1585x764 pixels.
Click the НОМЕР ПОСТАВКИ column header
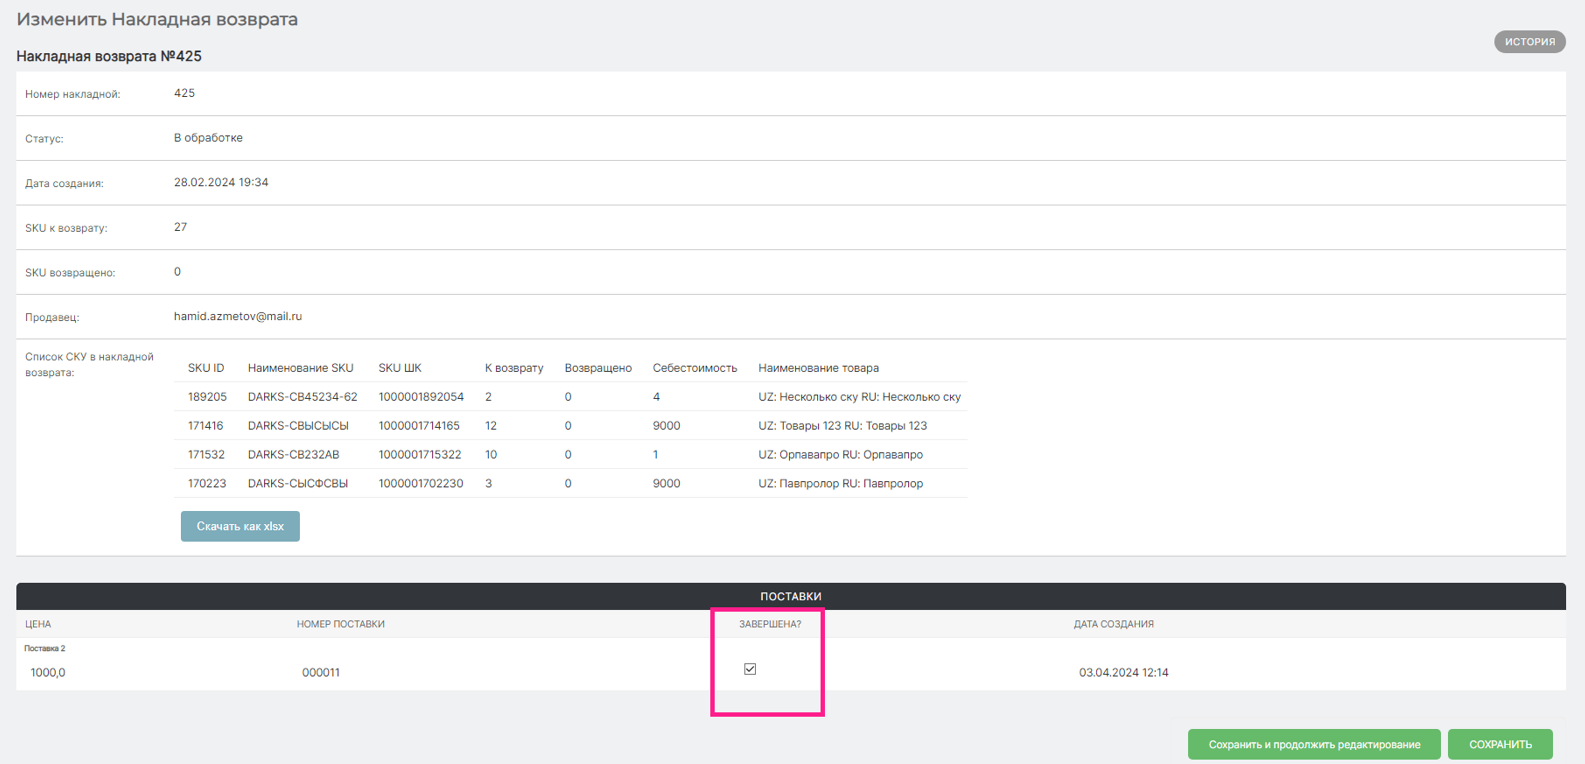pos(341,624)
